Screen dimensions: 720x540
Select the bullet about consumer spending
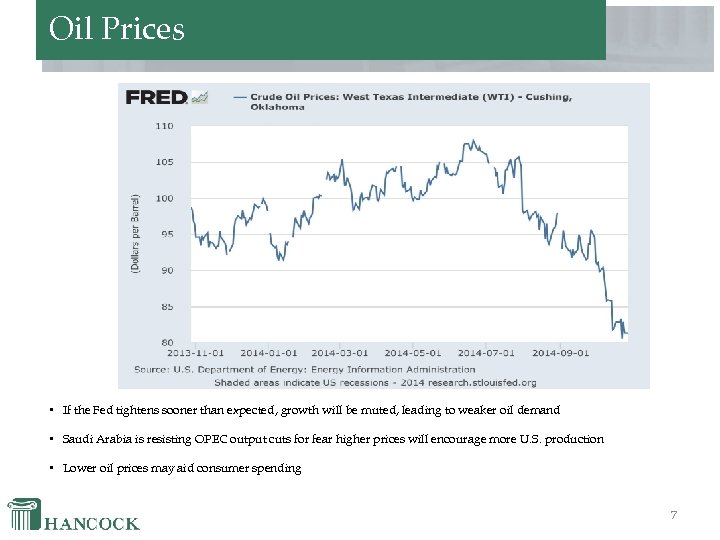182,468
